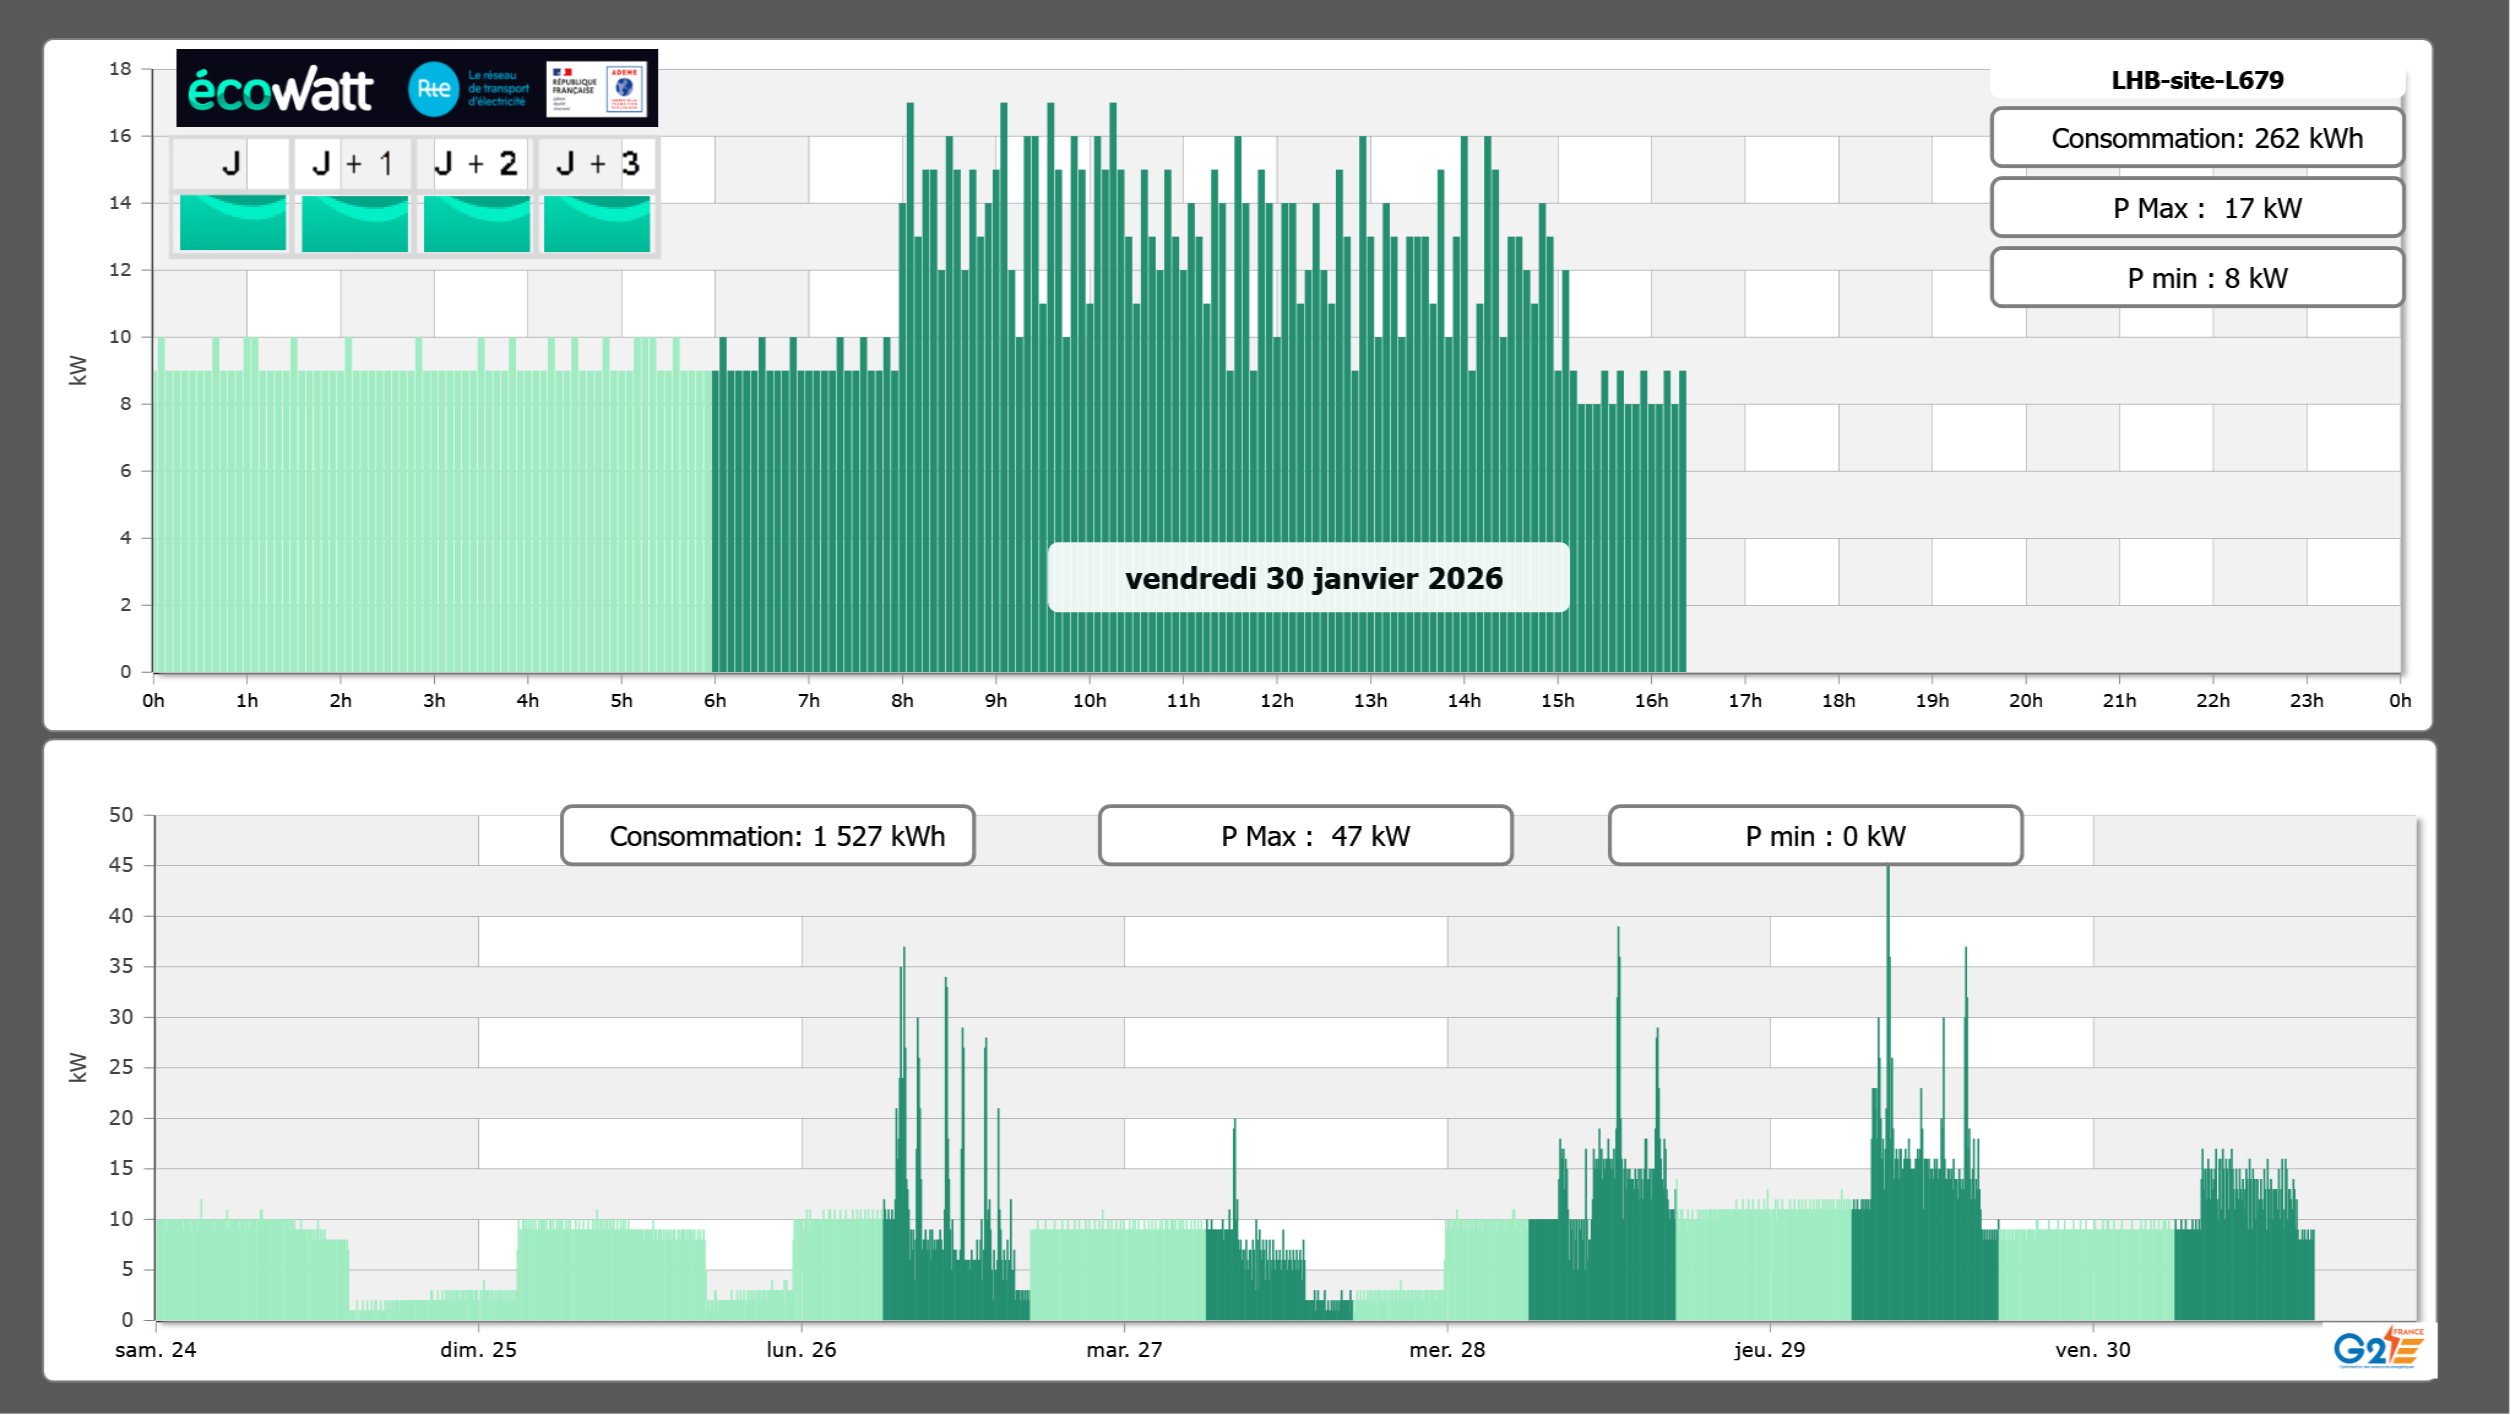This screenshot has width=2511, height=1415.
Task: Click the écowatt logo
Action: (280, 90)
